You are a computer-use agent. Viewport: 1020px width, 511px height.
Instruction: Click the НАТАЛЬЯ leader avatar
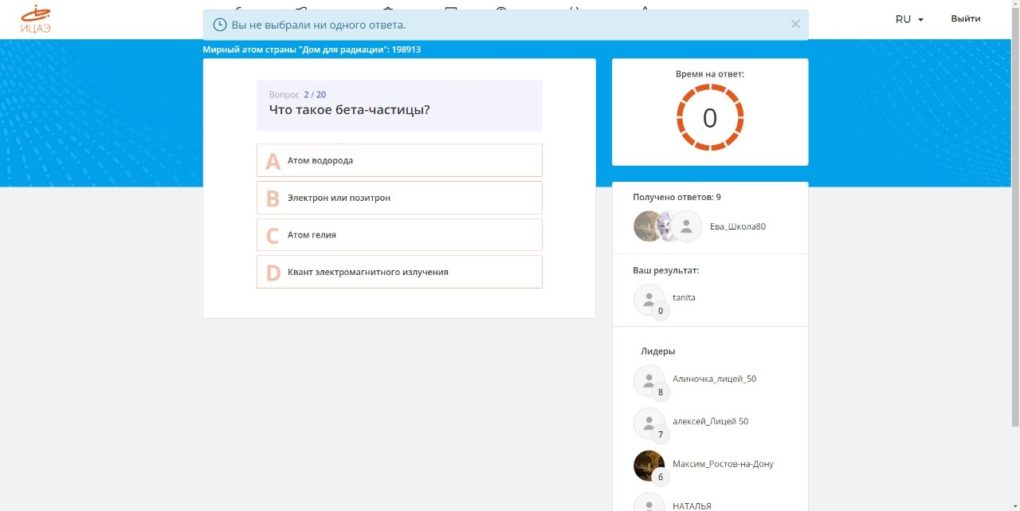click(649, 503)
